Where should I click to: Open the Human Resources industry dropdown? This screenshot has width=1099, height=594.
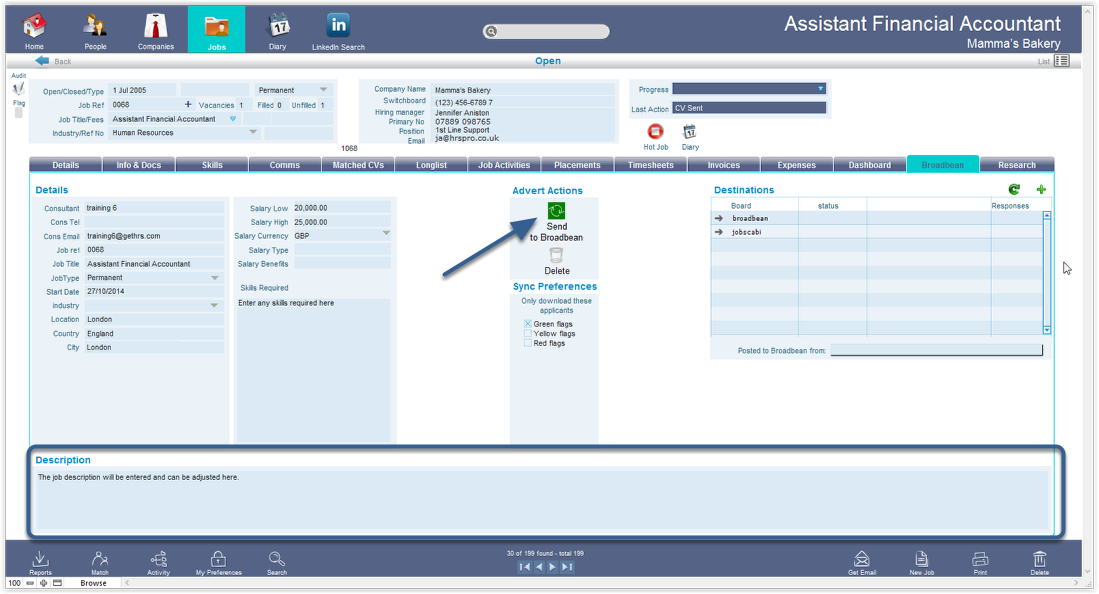click(253, 132)
